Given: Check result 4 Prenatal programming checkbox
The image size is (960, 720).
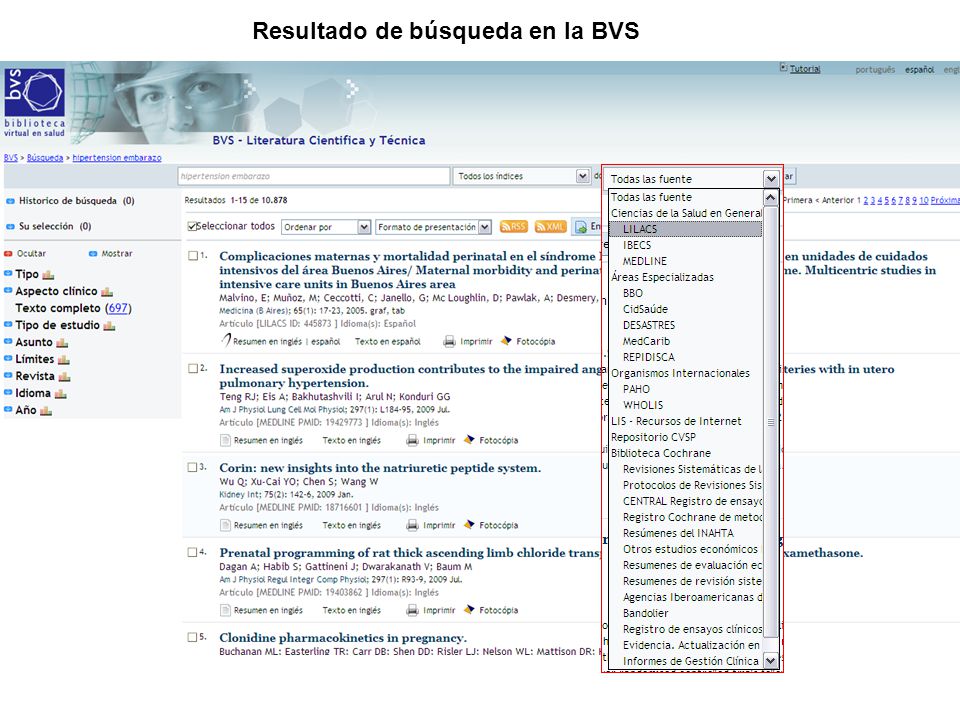Looking at the screenshot, I should [x=193, y=552].
